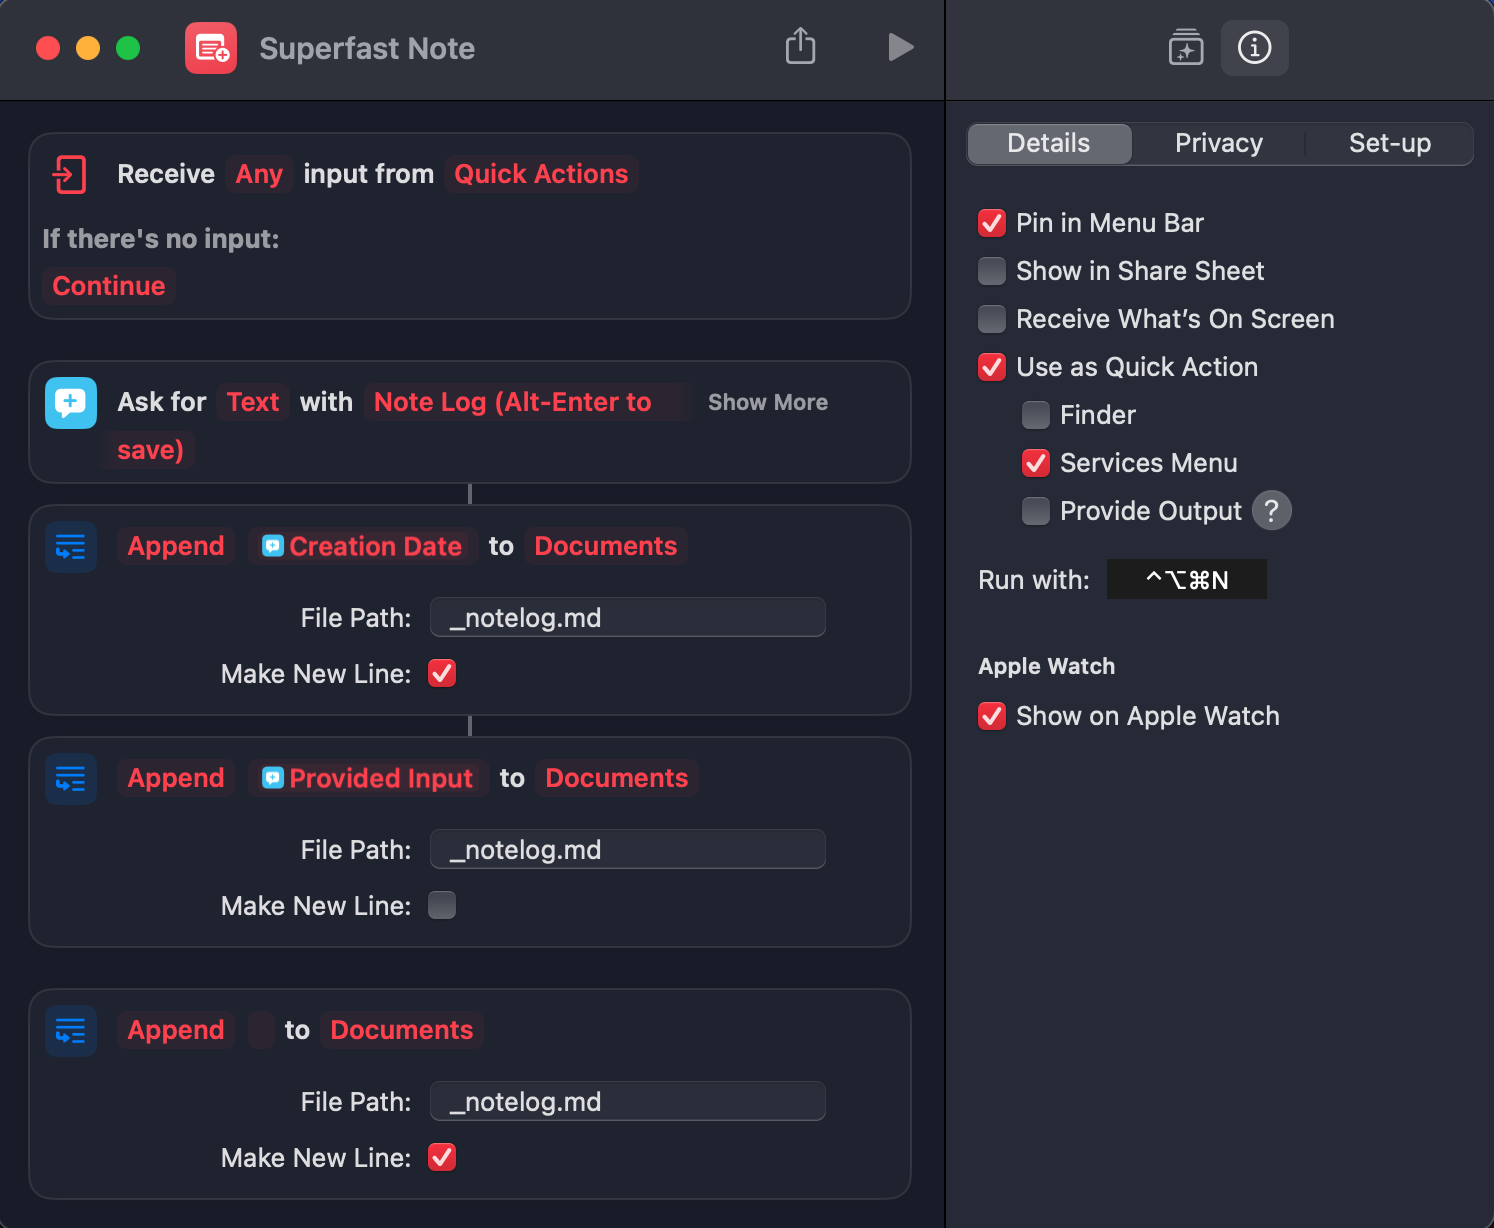Click Append icon of Provided Input action
The width and height of the screenshot is (1494, 1228).
click(x=71, y=779)
